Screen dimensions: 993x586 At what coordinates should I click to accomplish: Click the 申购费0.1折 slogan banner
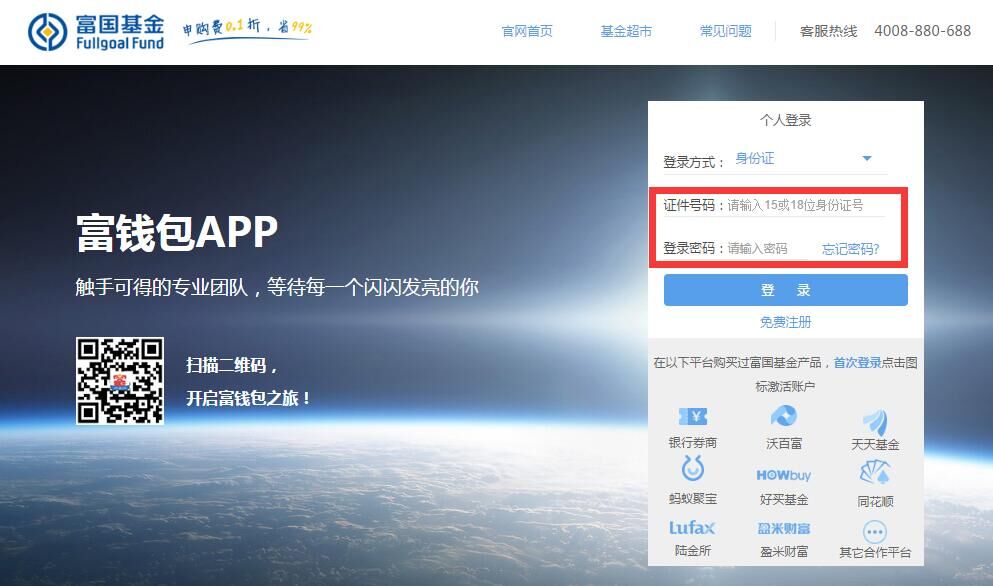(248, 30)
